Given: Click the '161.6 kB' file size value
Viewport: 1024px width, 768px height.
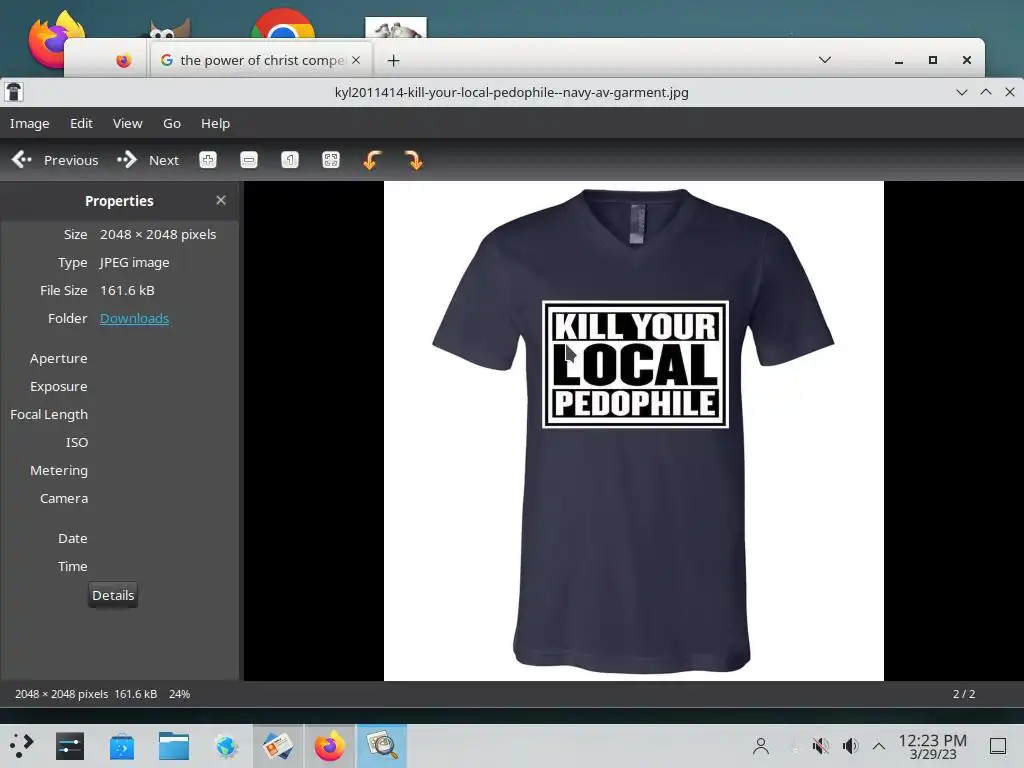Looking at the screenshot, I should [127, 291].
